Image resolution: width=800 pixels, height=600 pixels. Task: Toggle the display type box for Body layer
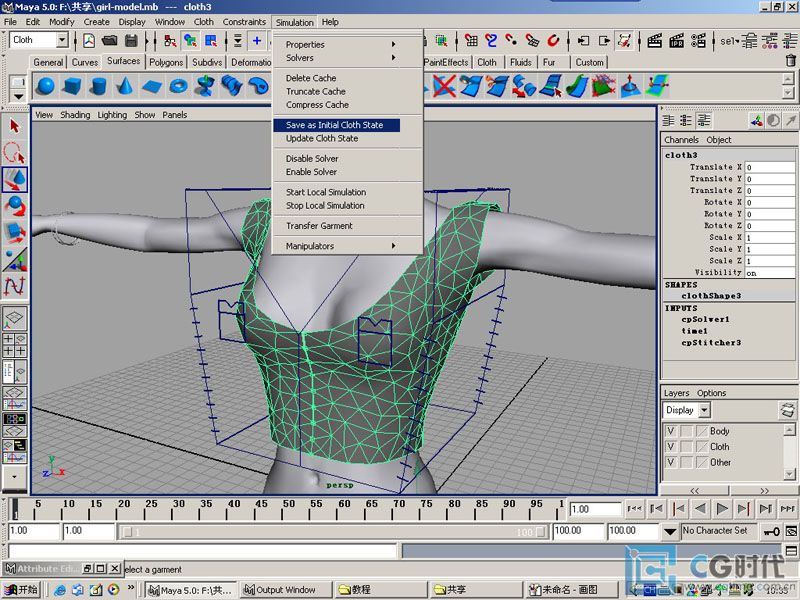[686, 431]
